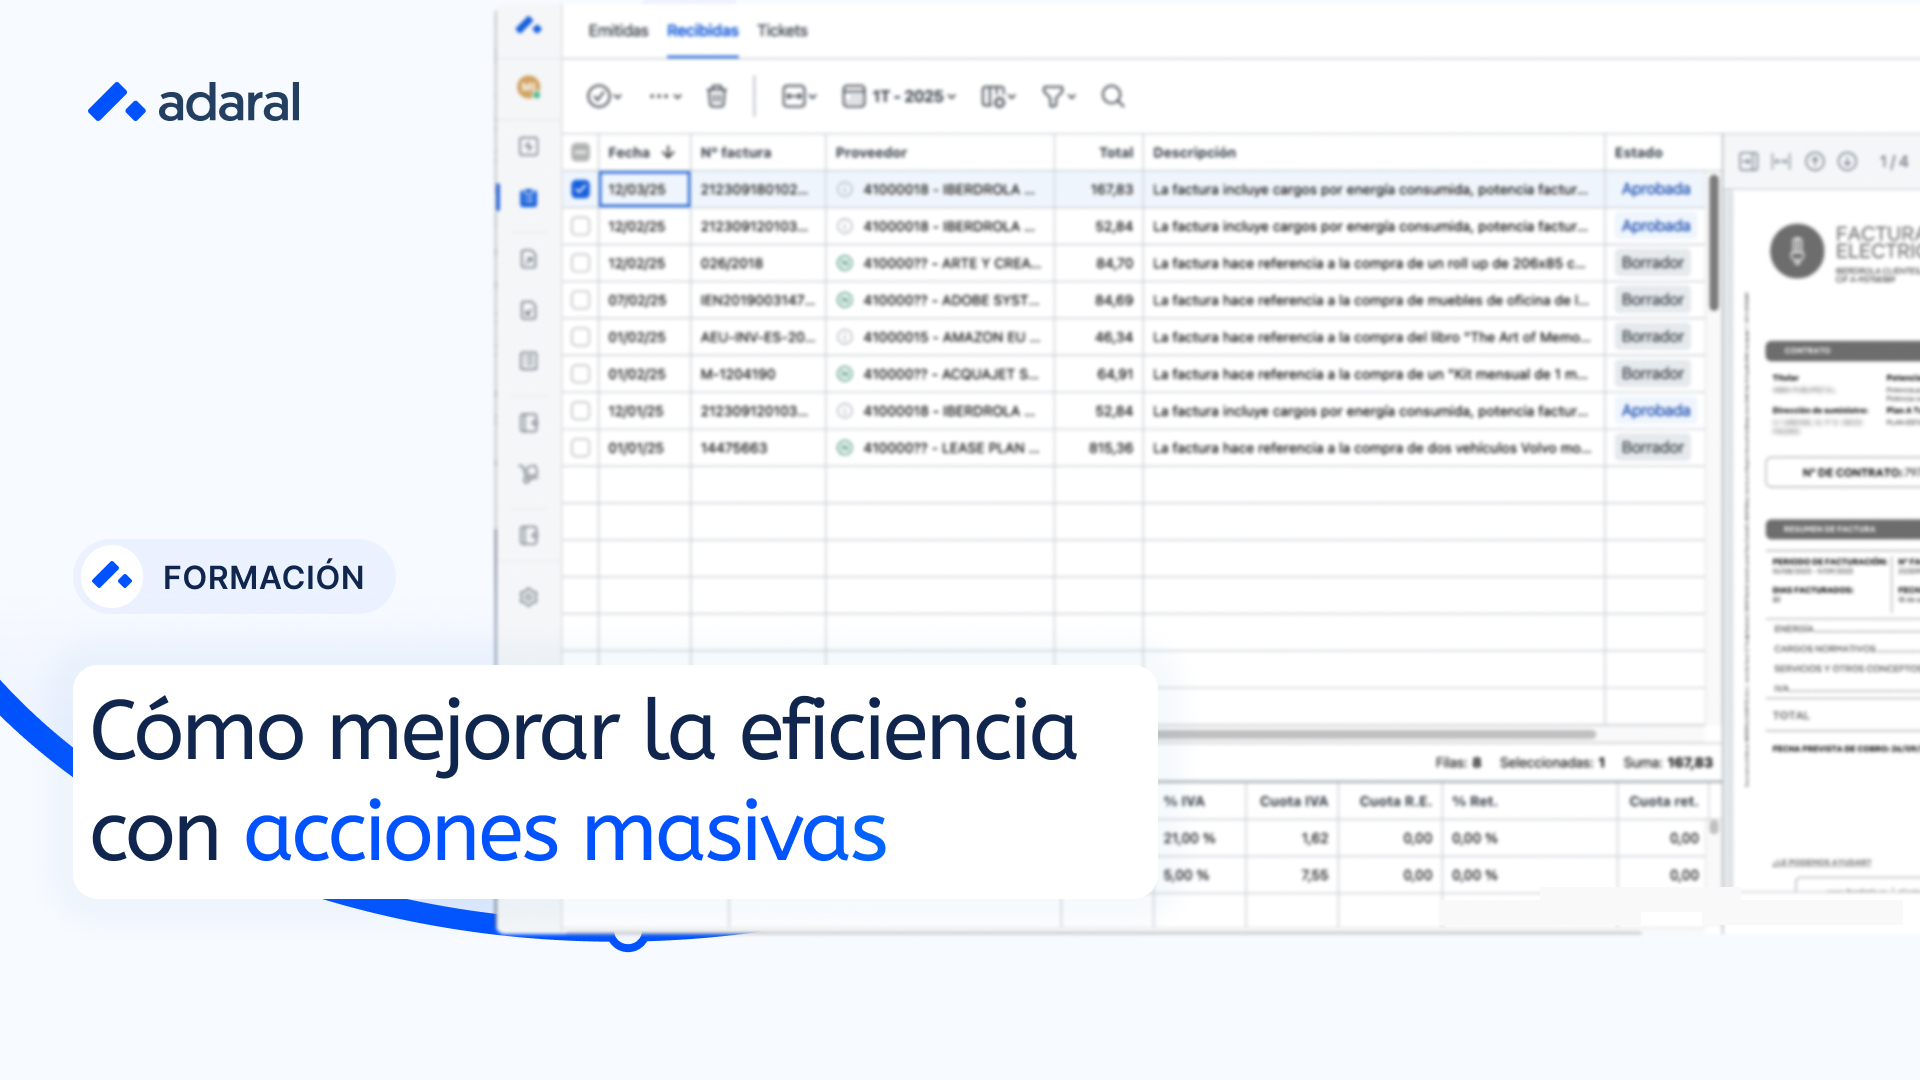1920x1080 pixels.
Task: Check the 12/02/25 invoice 212309120103 row checkbox
Action: click(x=580, y=226)
